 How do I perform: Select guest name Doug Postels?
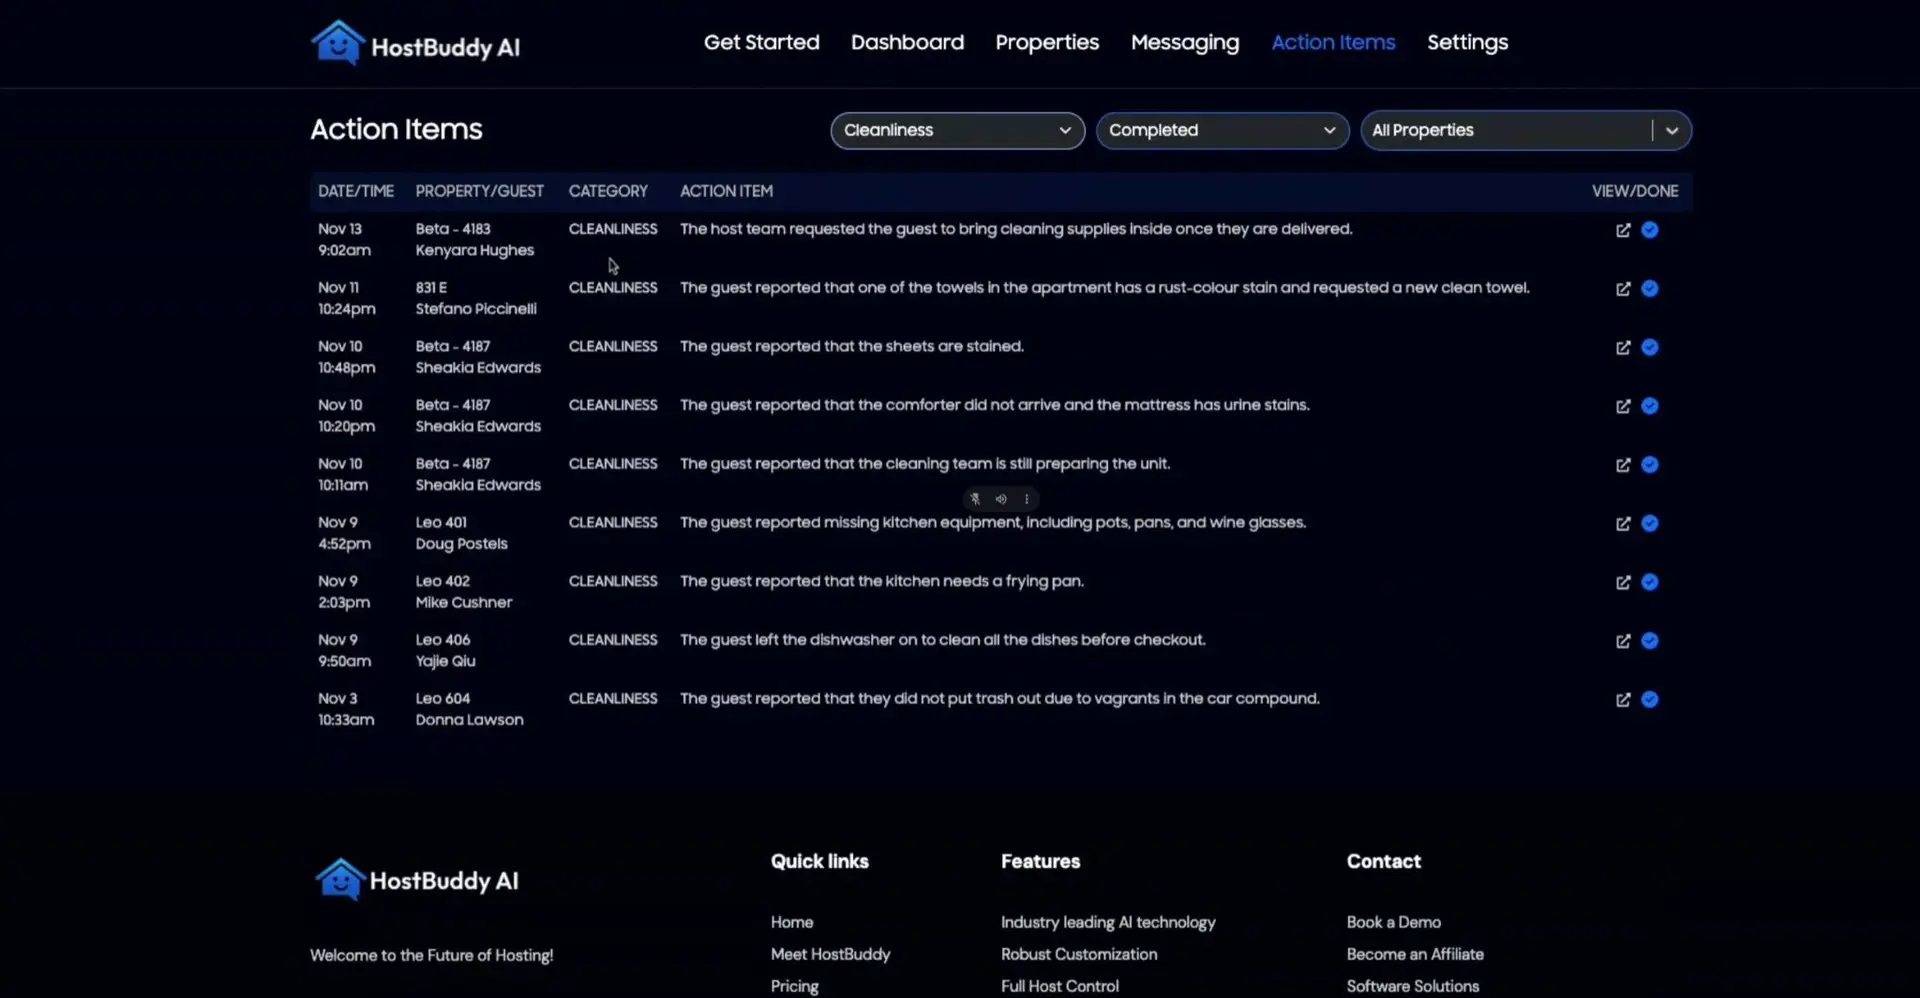pyautogui.click(x=461, y=543)
